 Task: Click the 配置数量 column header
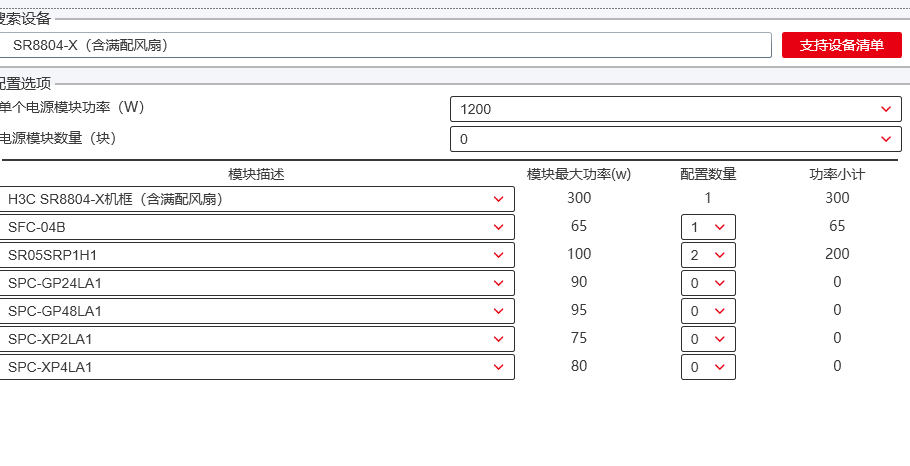tap(708, 174)
